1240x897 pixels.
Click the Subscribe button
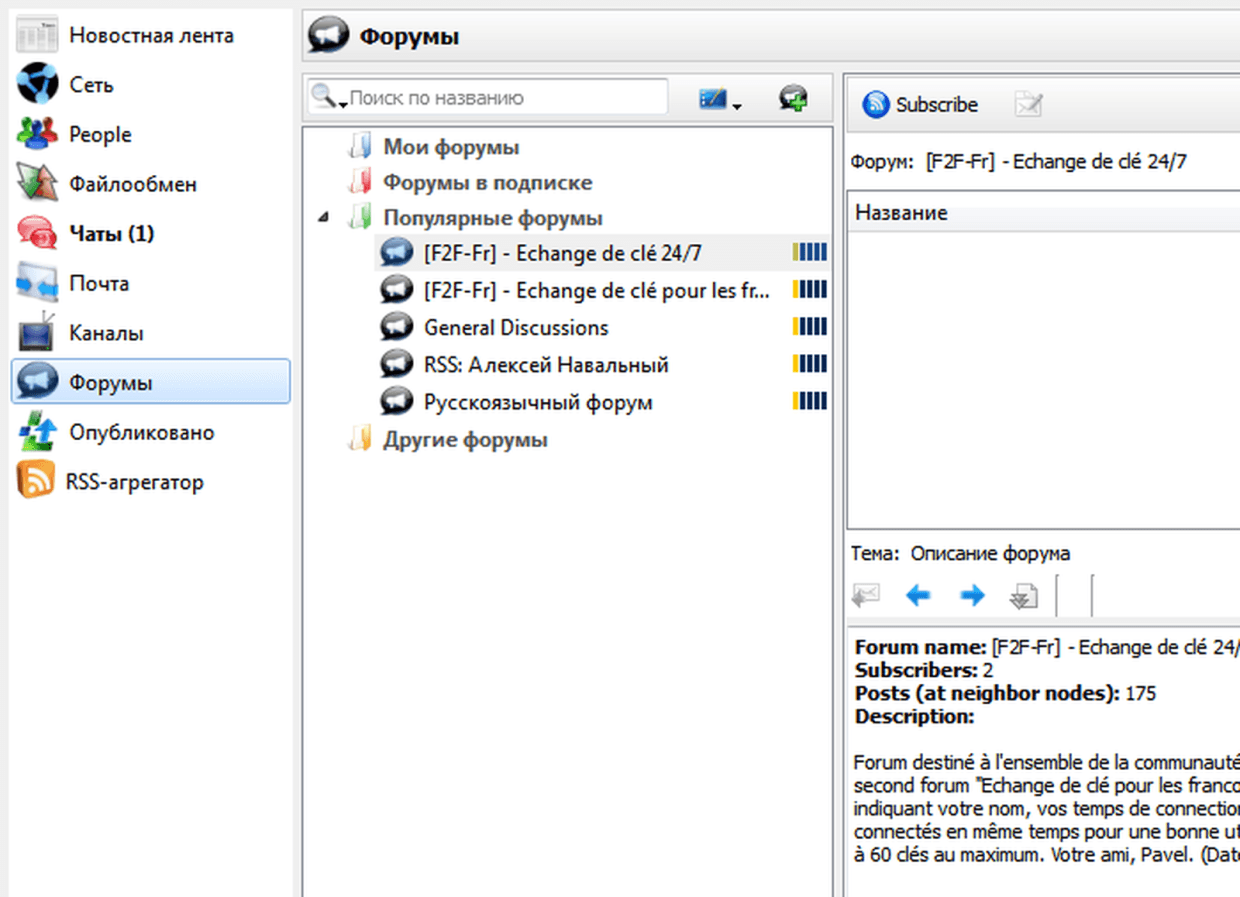pos(920,104)
